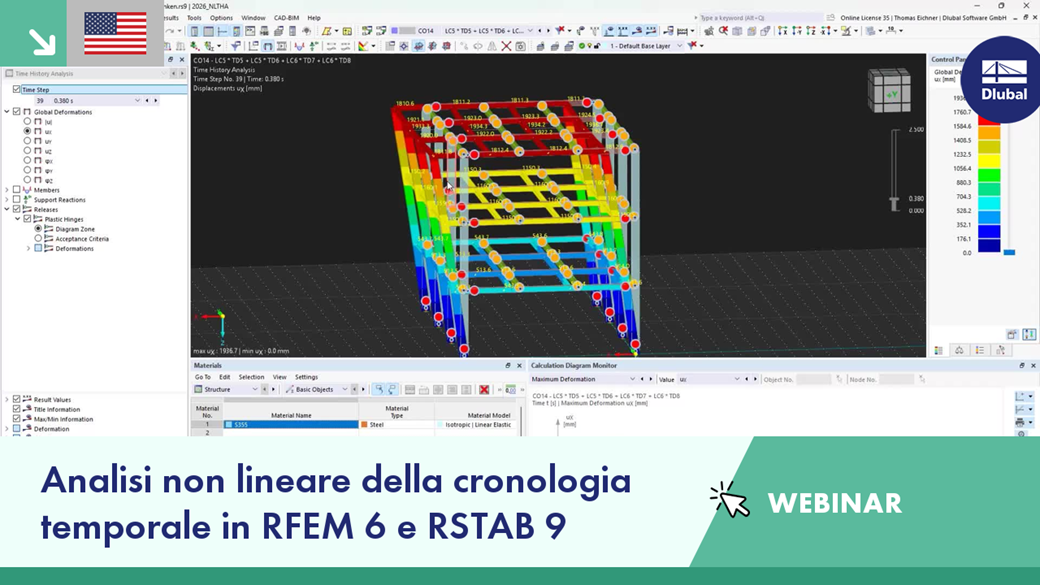Toggle the Members checkbox
This screenshot has width=1040, height=585.
[17, 190]
